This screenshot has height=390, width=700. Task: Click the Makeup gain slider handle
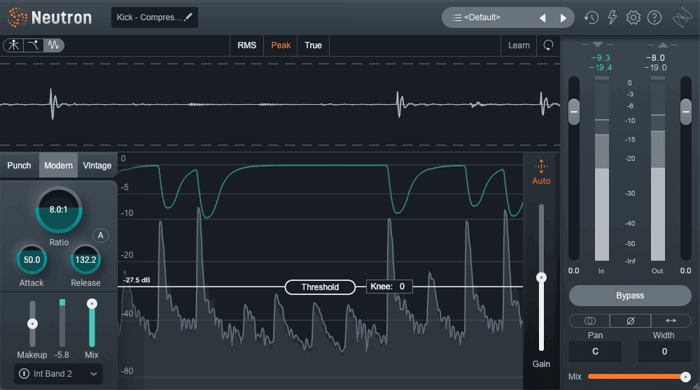[x=32, y=324]
